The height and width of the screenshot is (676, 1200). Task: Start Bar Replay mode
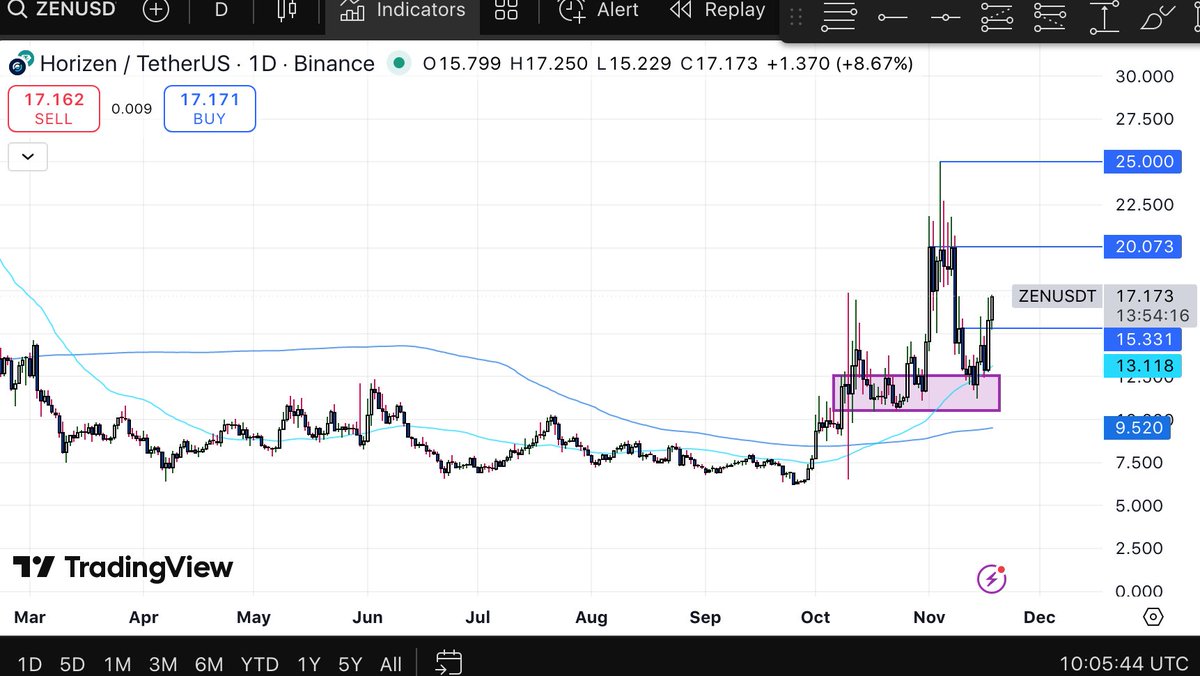point(717,11)
